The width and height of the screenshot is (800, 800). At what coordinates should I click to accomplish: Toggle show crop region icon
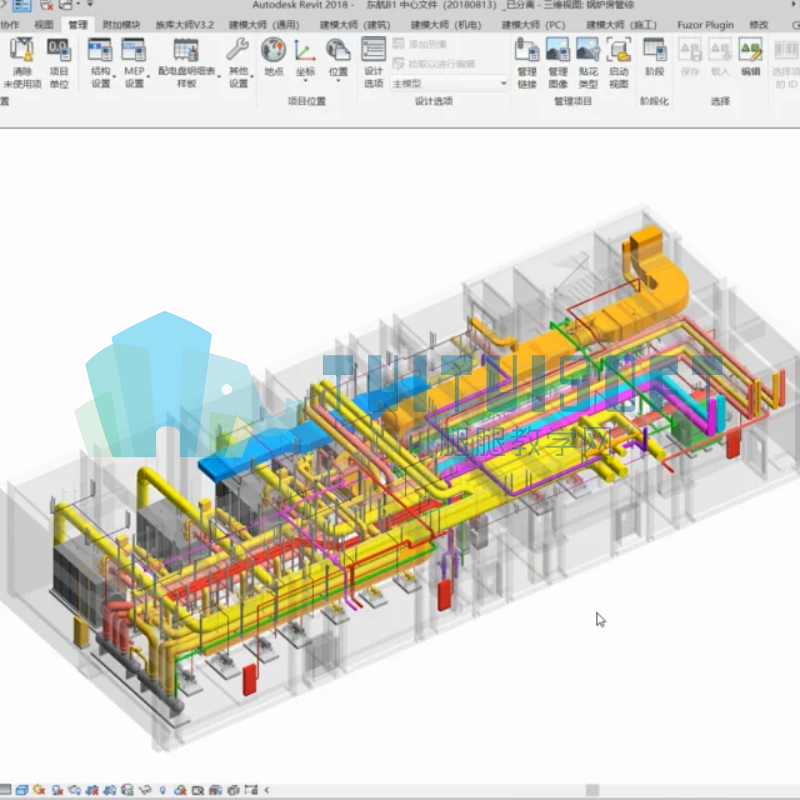pos(110,790)
